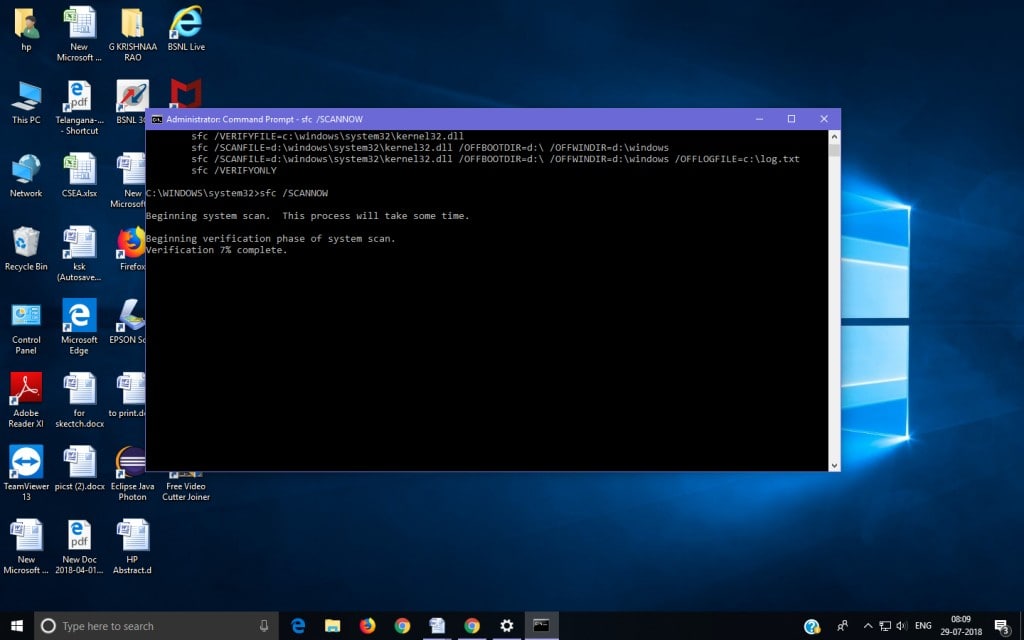The width and height of the screenshot is (1024, 640).
Task: Expand hidden system tray icons
Action: point(867,625)
